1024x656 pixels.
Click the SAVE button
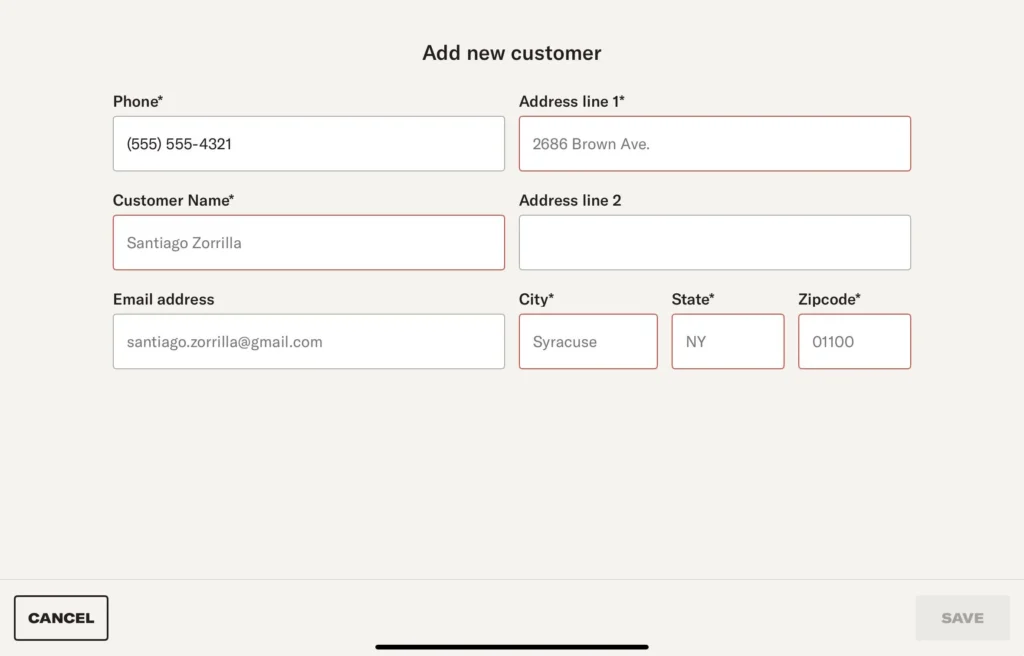(962, 618)
